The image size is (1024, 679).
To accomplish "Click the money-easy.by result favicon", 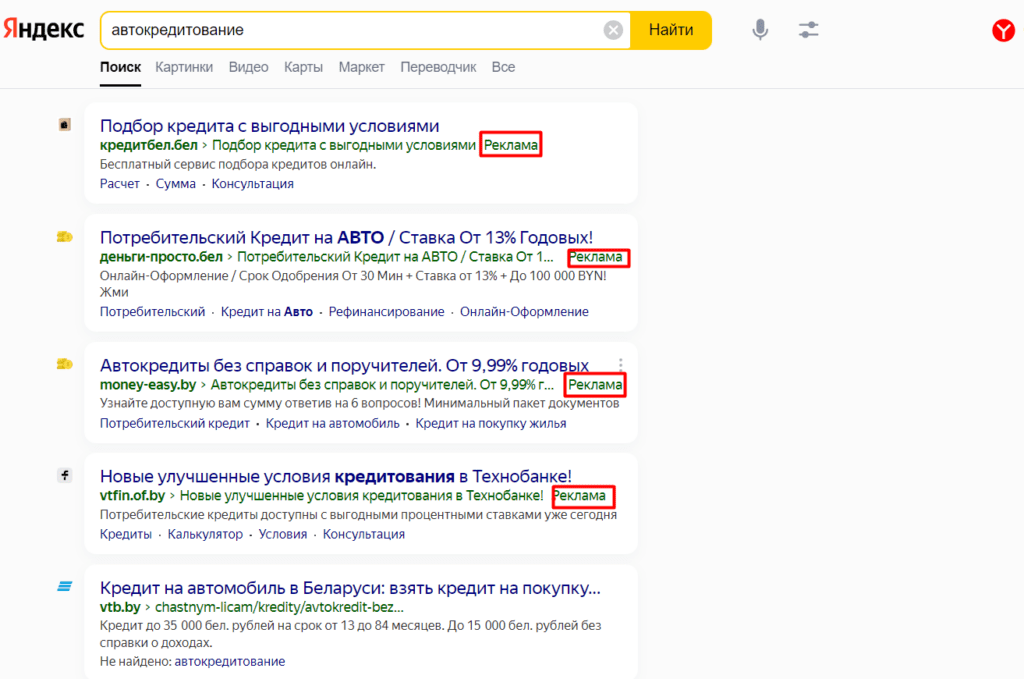I will click(65, 364).
